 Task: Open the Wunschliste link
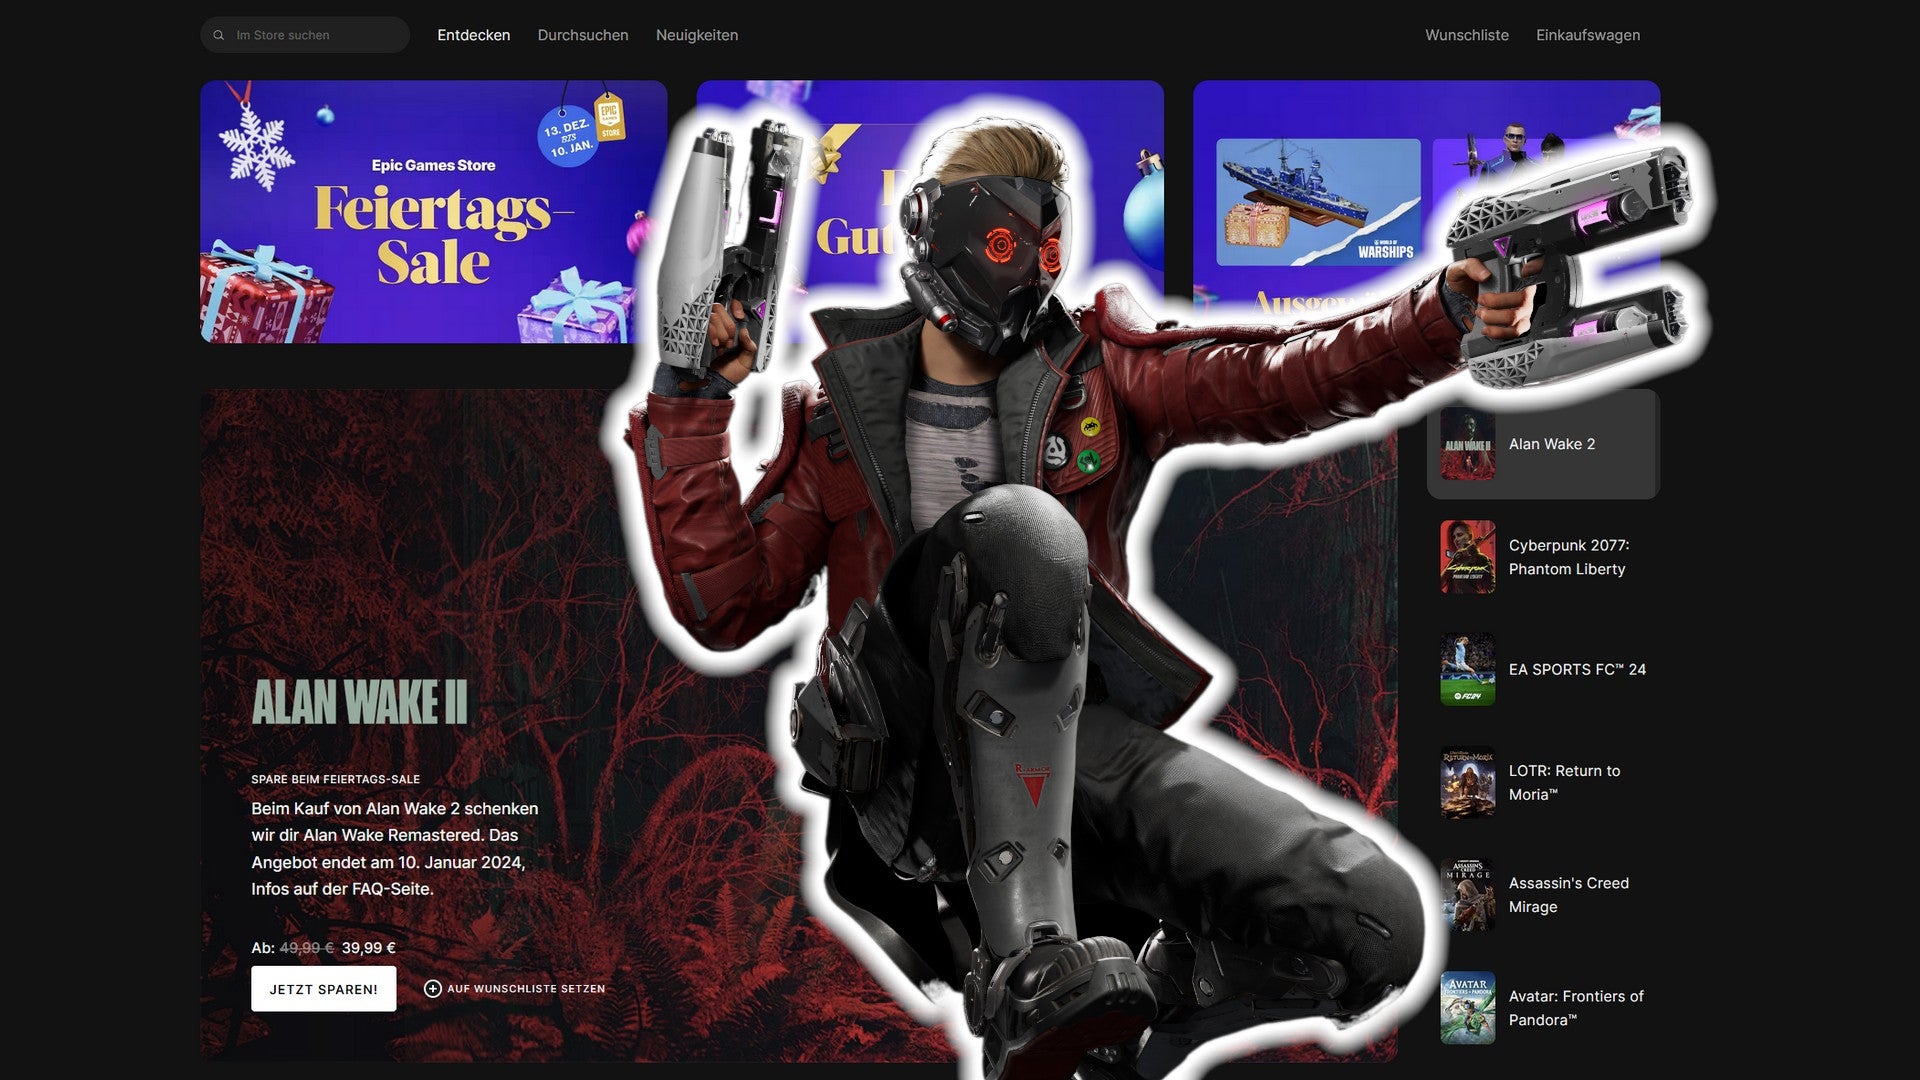pyautogui.click(x=1466, y=35)
